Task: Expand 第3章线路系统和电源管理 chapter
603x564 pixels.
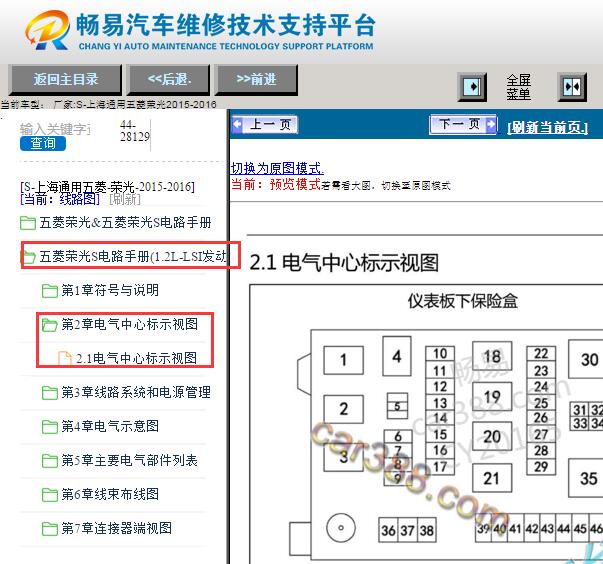Action: tap(136, 392)
